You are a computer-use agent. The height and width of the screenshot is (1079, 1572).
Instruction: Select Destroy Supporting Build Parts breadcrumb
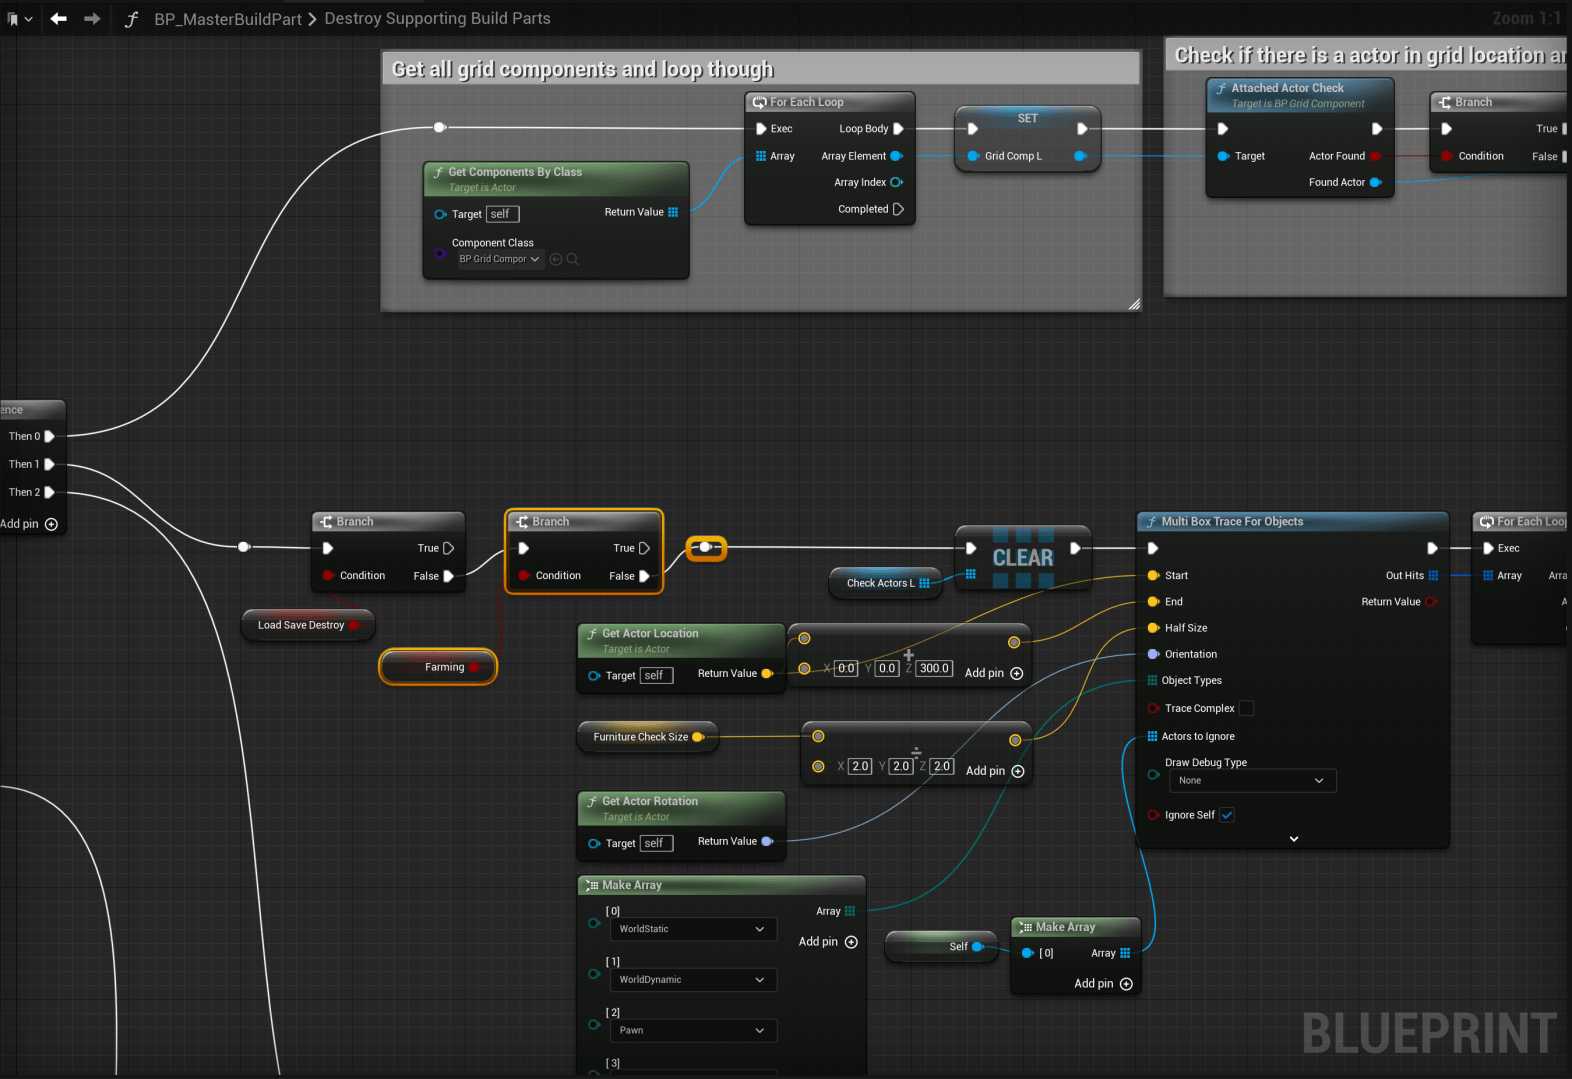(437, 18)
